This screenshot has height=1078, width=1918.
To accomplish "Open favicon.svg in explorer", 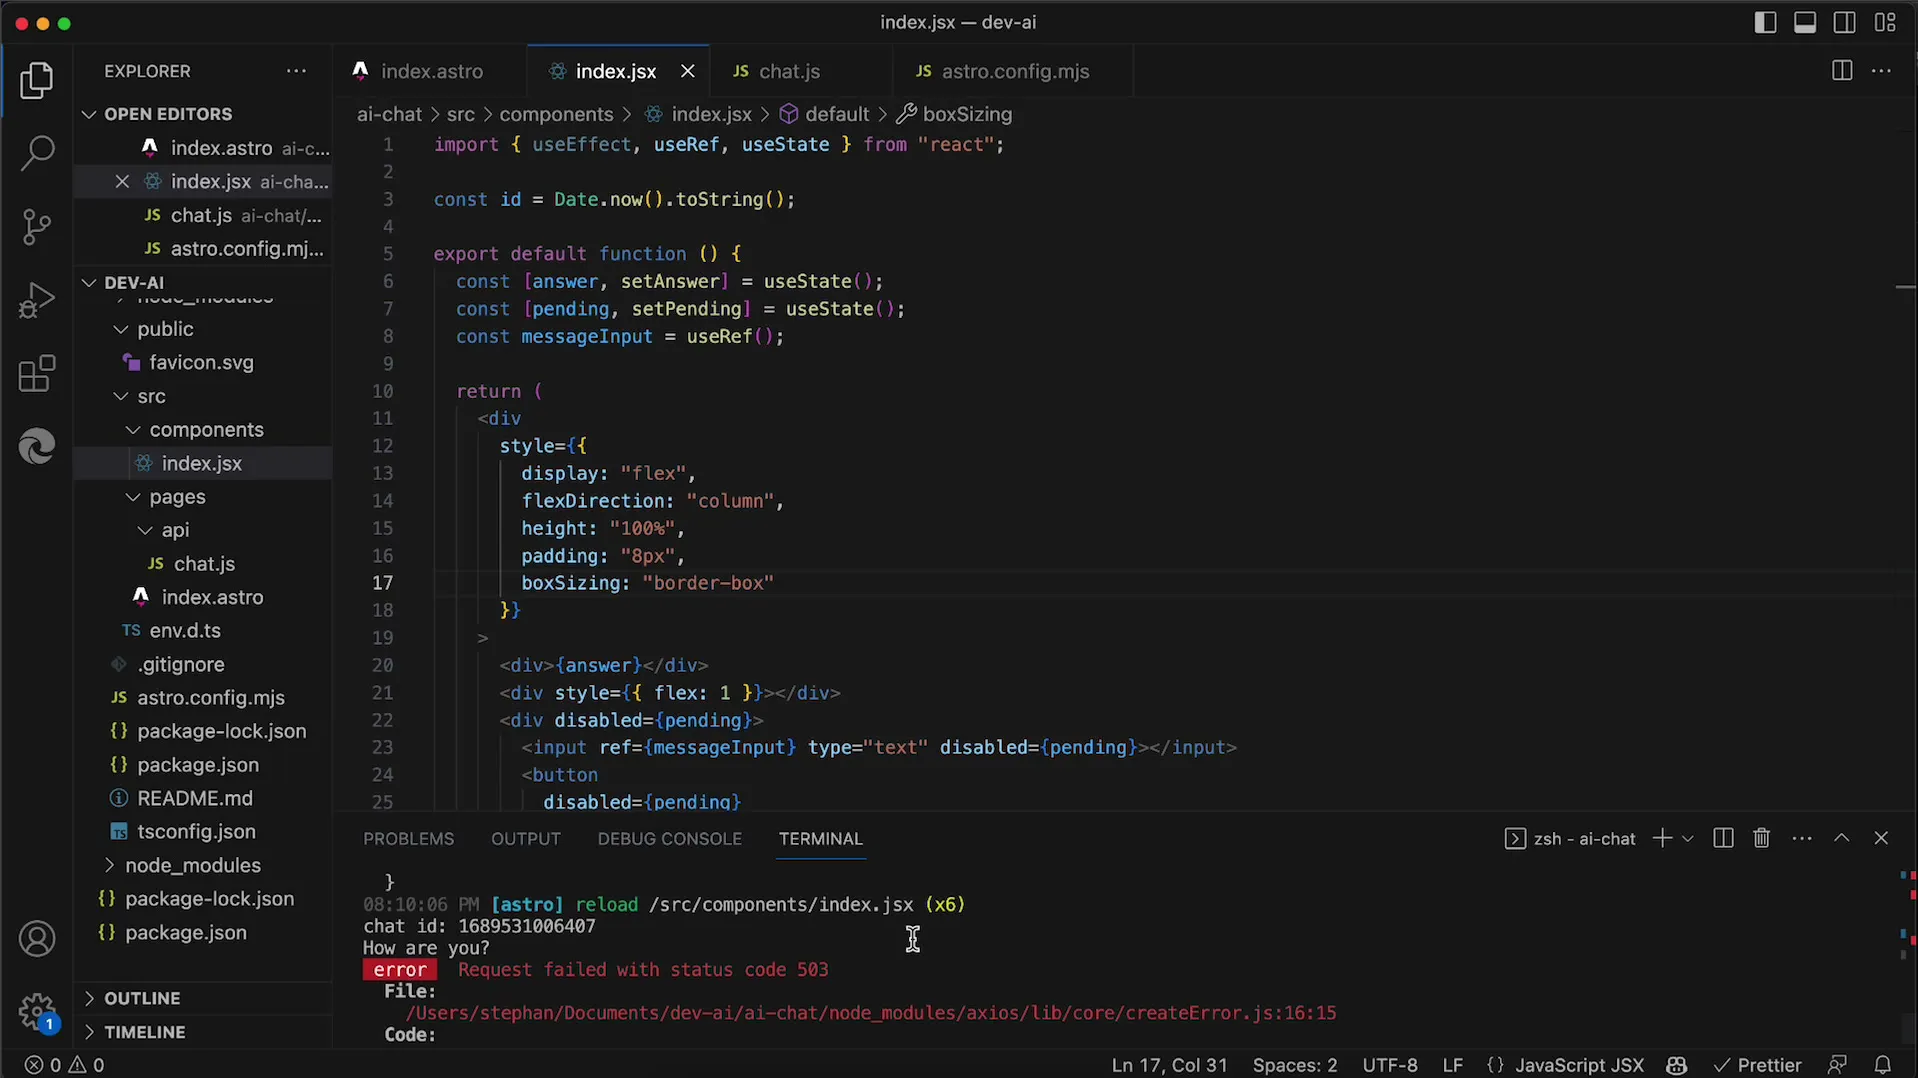I will click(202, 363).
